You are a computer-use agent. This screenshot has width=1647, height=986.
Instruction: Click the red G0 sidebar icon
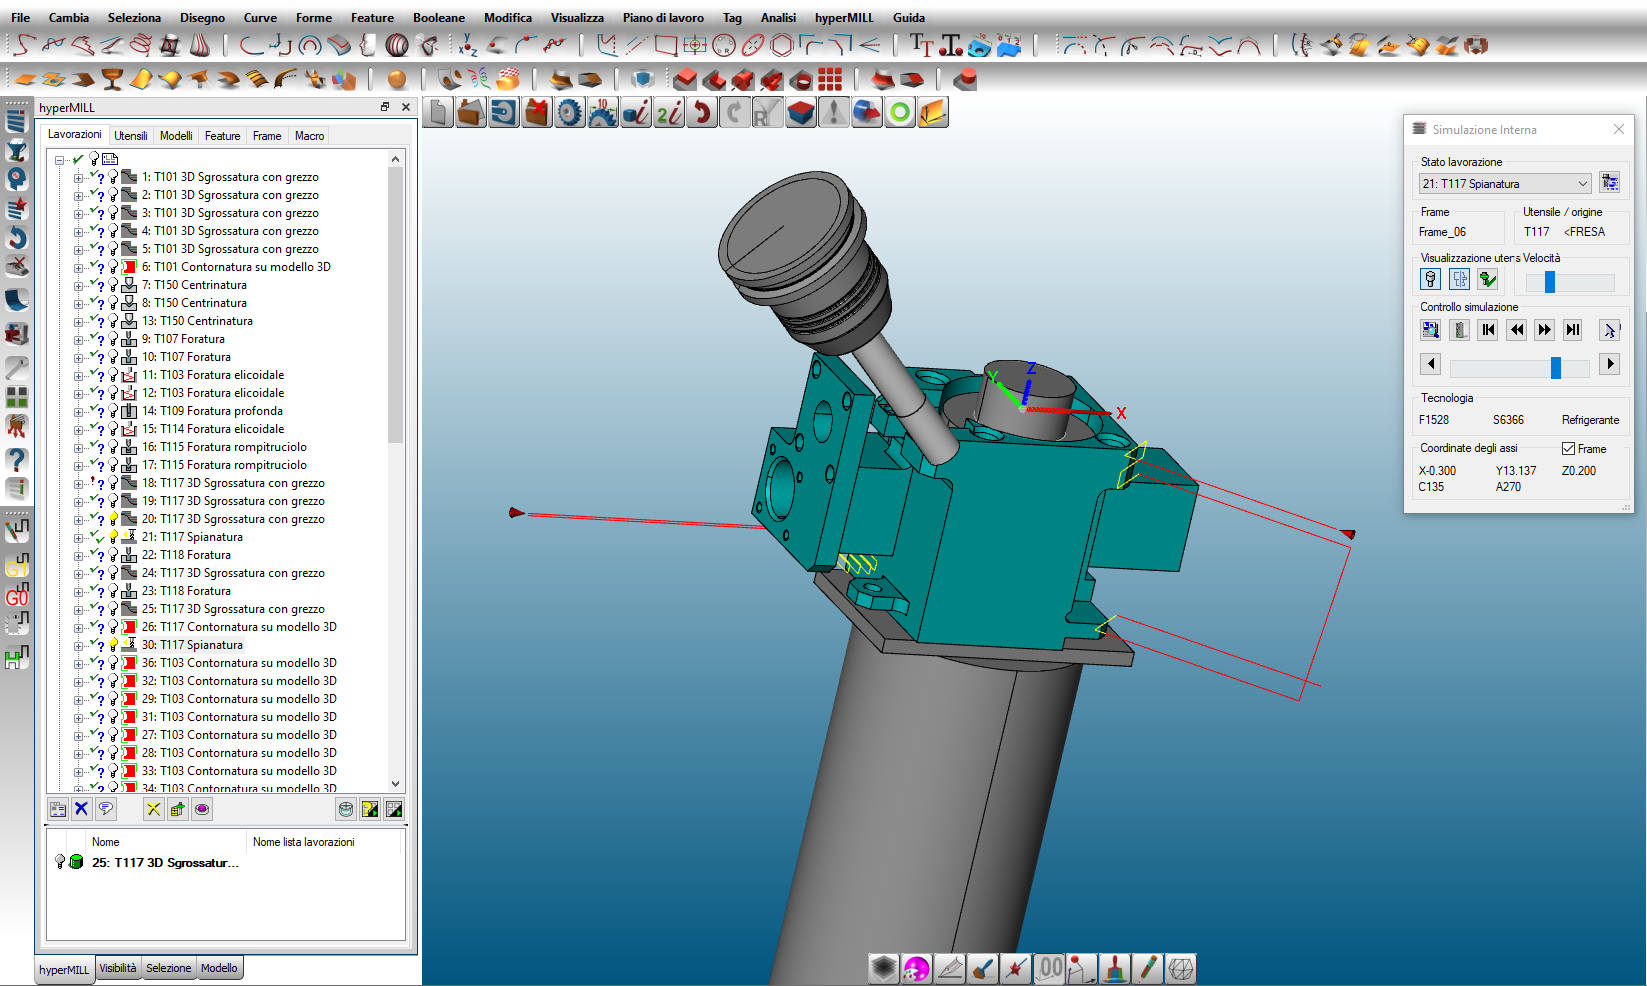(x=17, y=597)
